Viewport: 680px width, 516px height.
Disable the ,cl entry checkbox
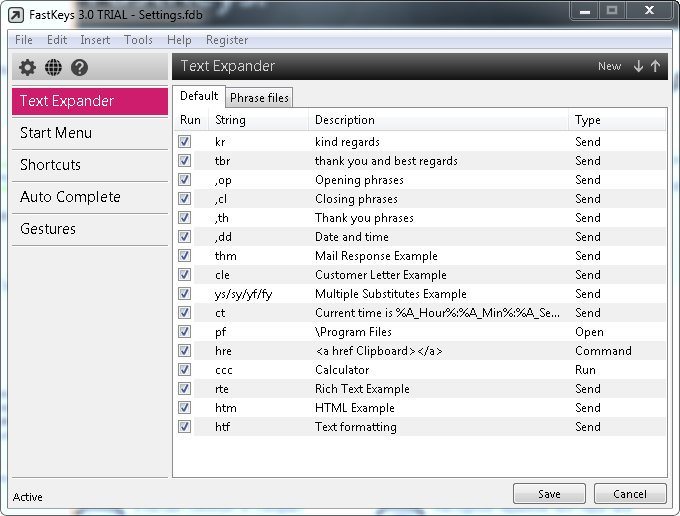[x=184, y=199]
